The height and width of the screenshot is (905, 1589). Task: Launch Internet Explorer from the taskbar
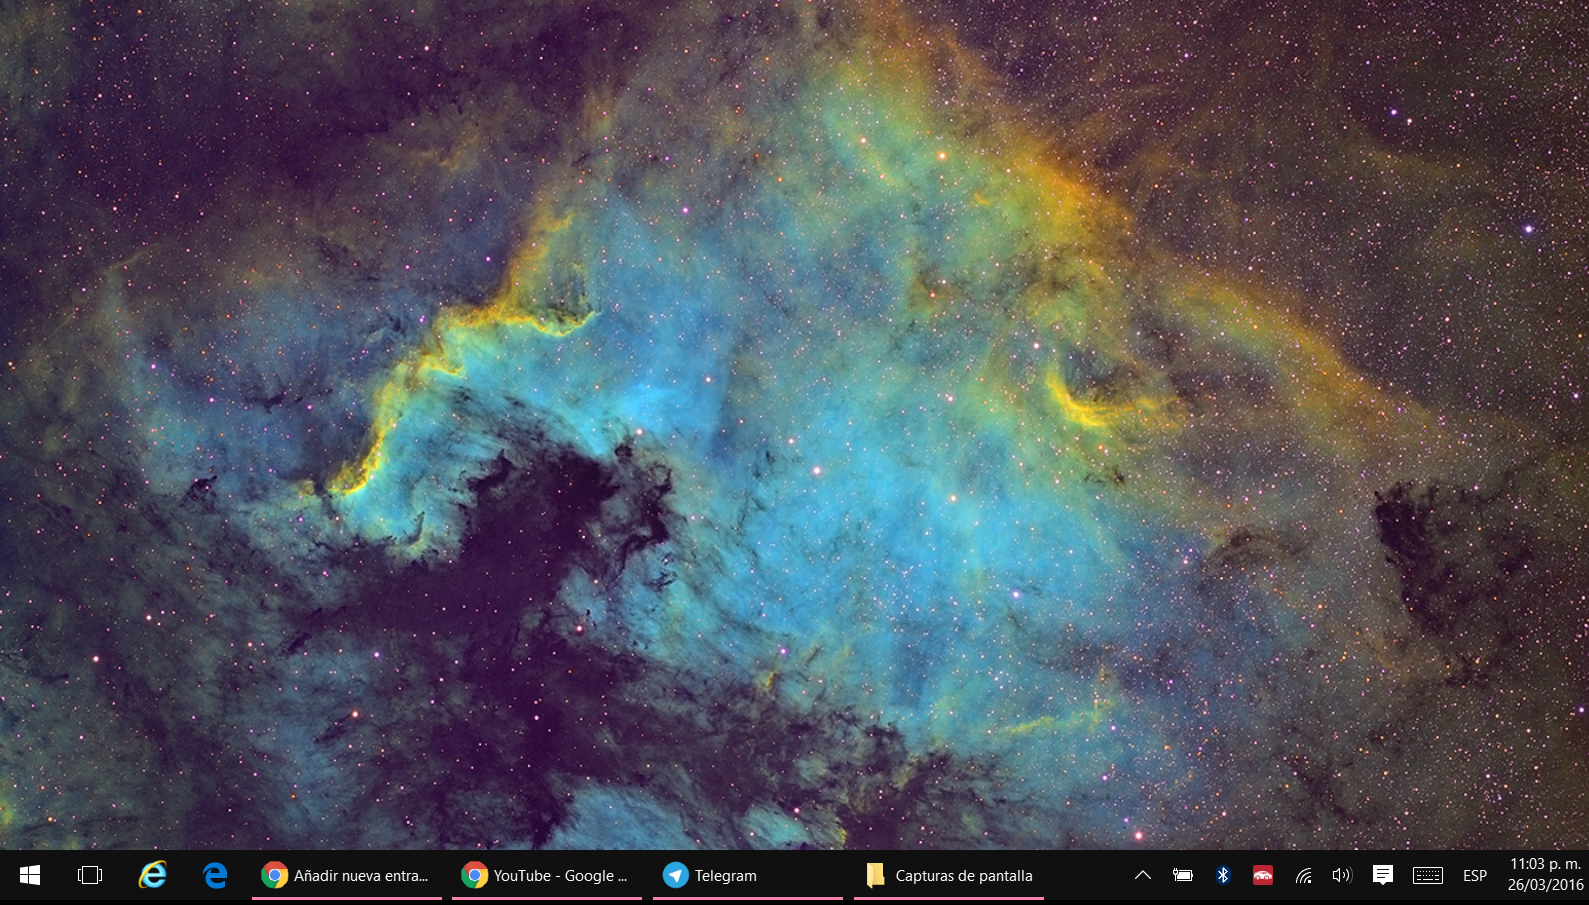(152, 876)
